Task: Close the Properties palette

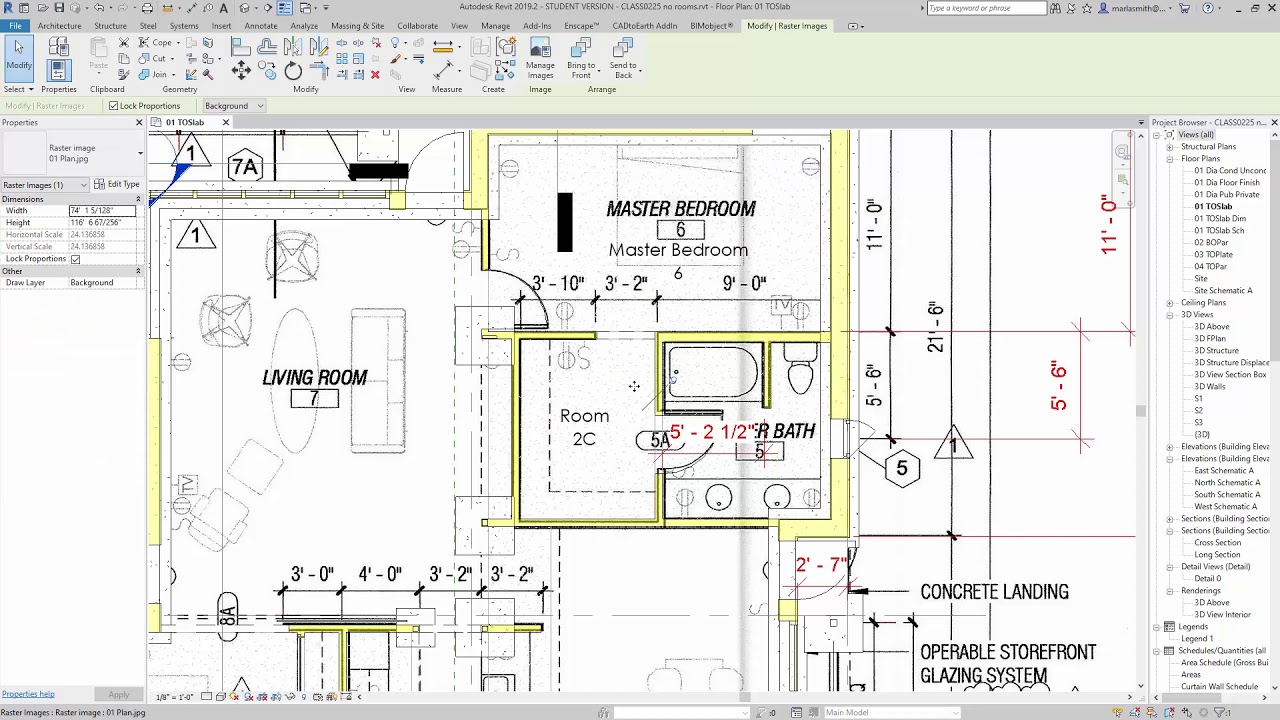Action: pos(139,122)
